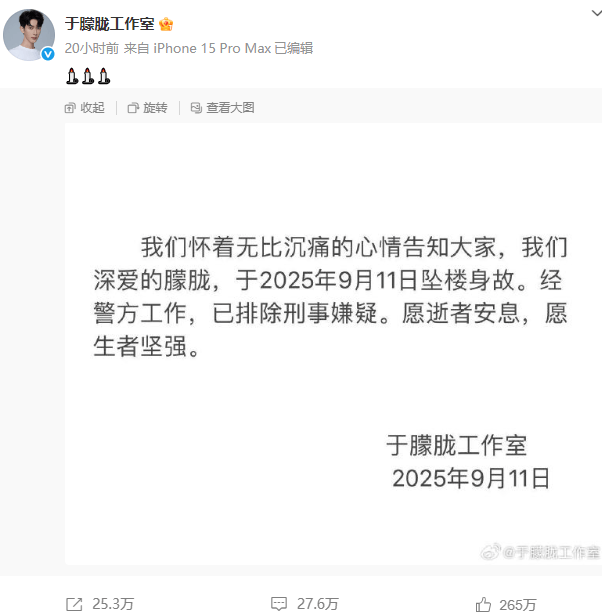This screenshot has height=616, width=602.
Task: Open 于朦胧工作室 account name link
Action: (110, 24)
